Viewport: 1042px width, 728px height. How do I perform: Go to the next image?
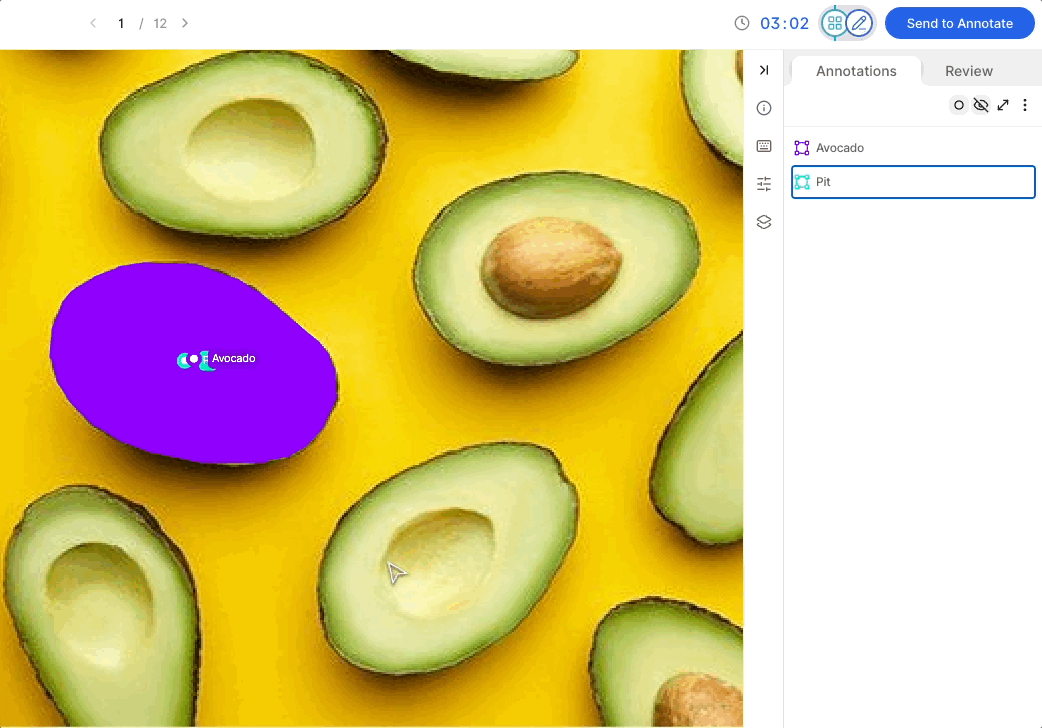click(185, 23)
